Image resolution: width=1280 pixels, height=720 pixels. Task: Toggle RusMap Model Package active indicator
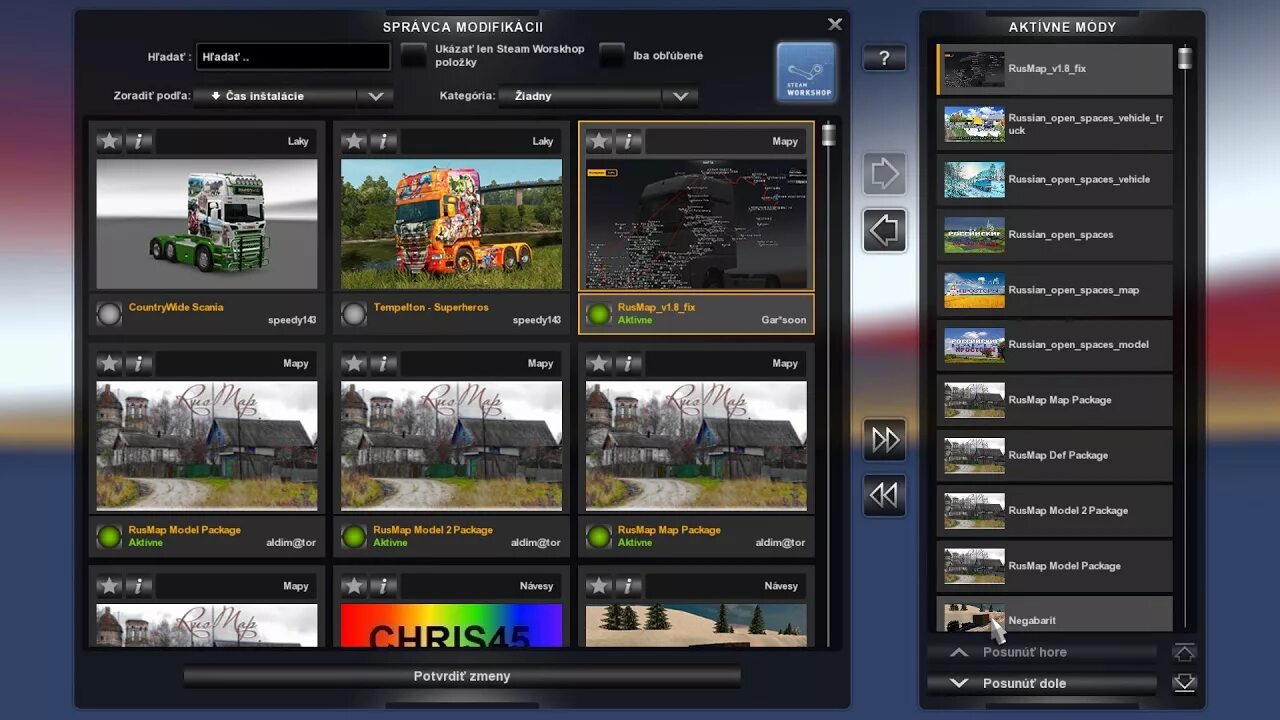click(109, 537)
